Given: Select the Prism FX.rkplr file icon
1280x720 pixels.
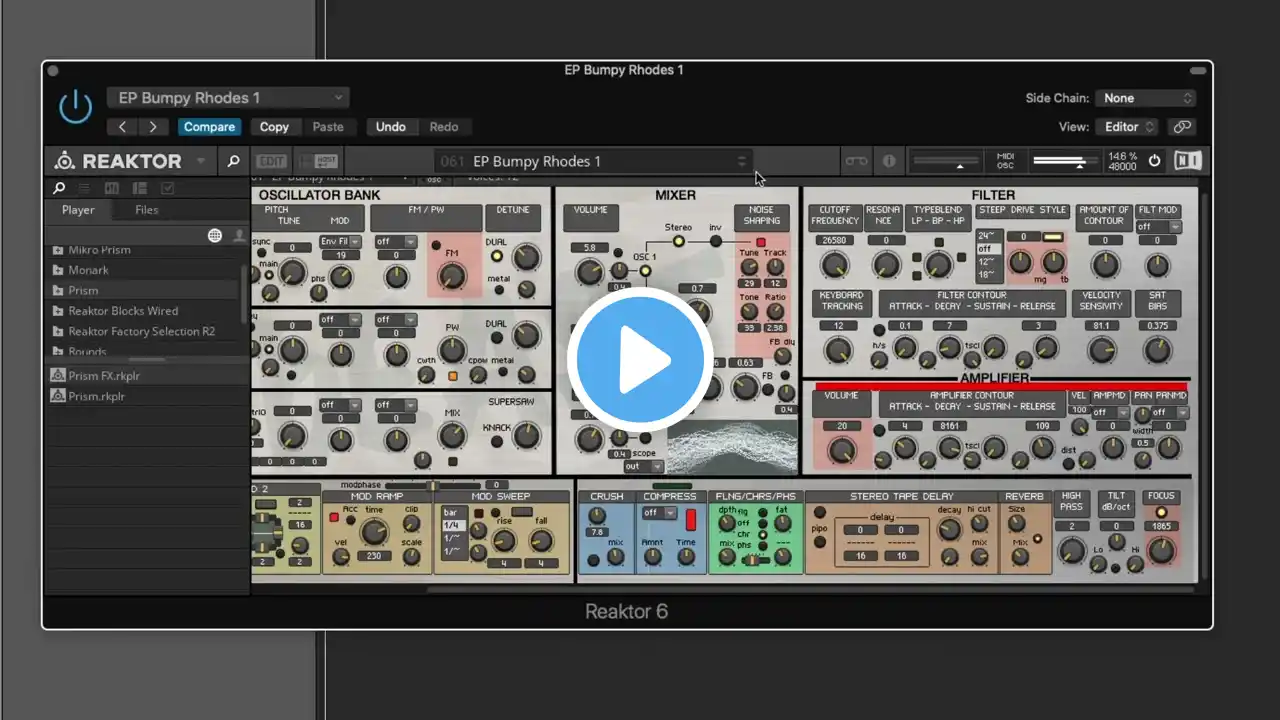Looking at the screenshot, I should [x=57, y=376].
